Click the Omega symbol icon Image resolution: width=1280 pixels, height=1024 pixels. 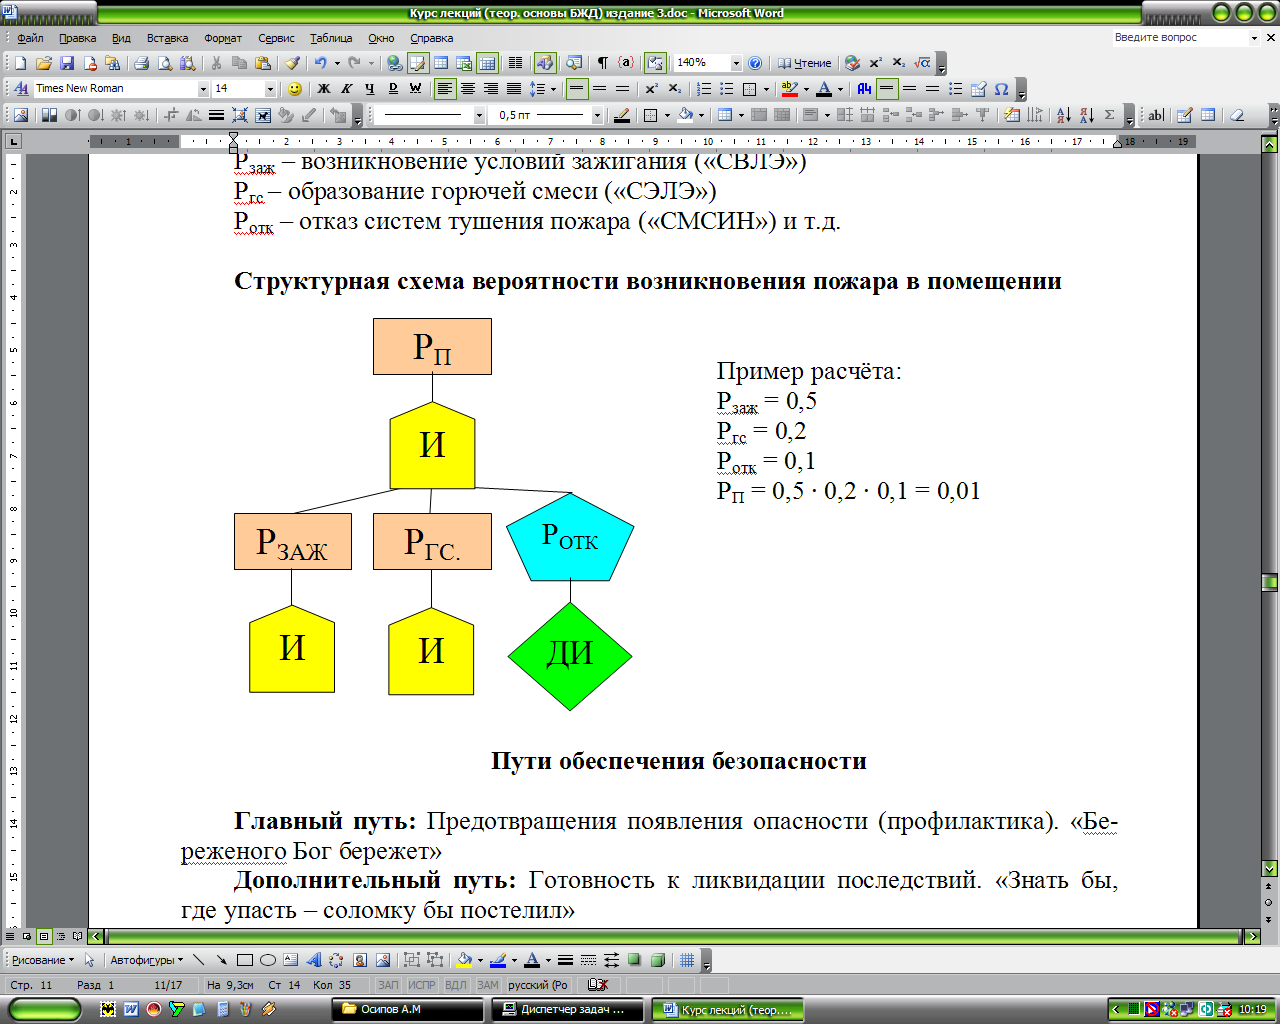tap(1001, 89)
